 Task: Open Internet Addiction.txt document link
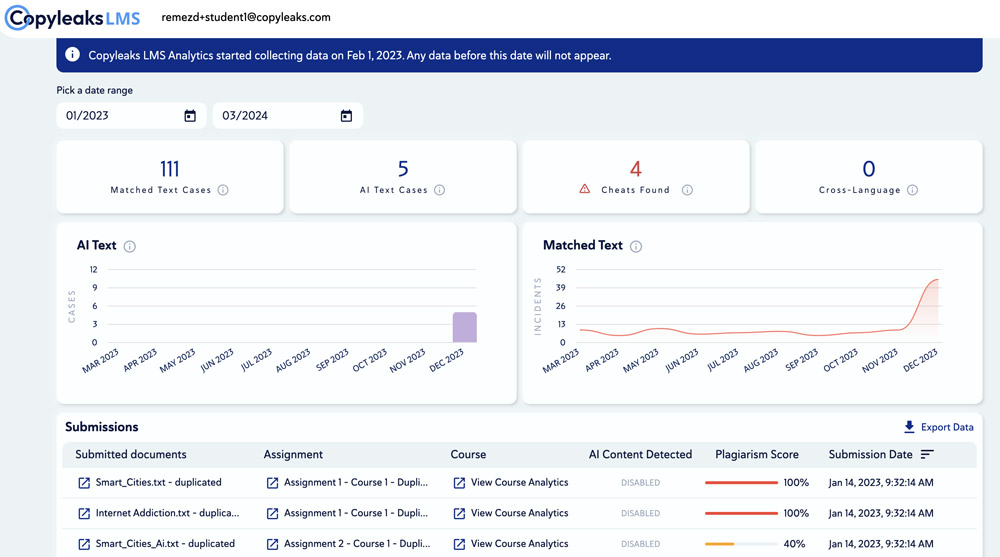pos(167,513)
